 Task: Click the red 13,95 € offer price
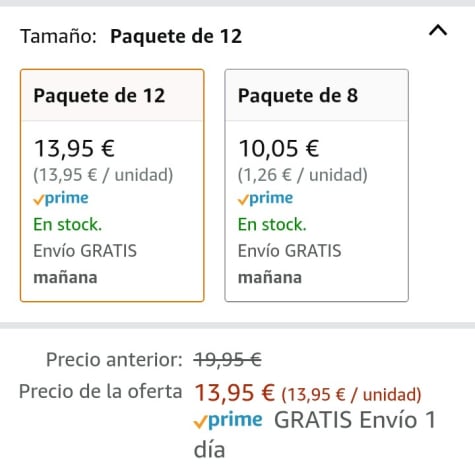234,392
